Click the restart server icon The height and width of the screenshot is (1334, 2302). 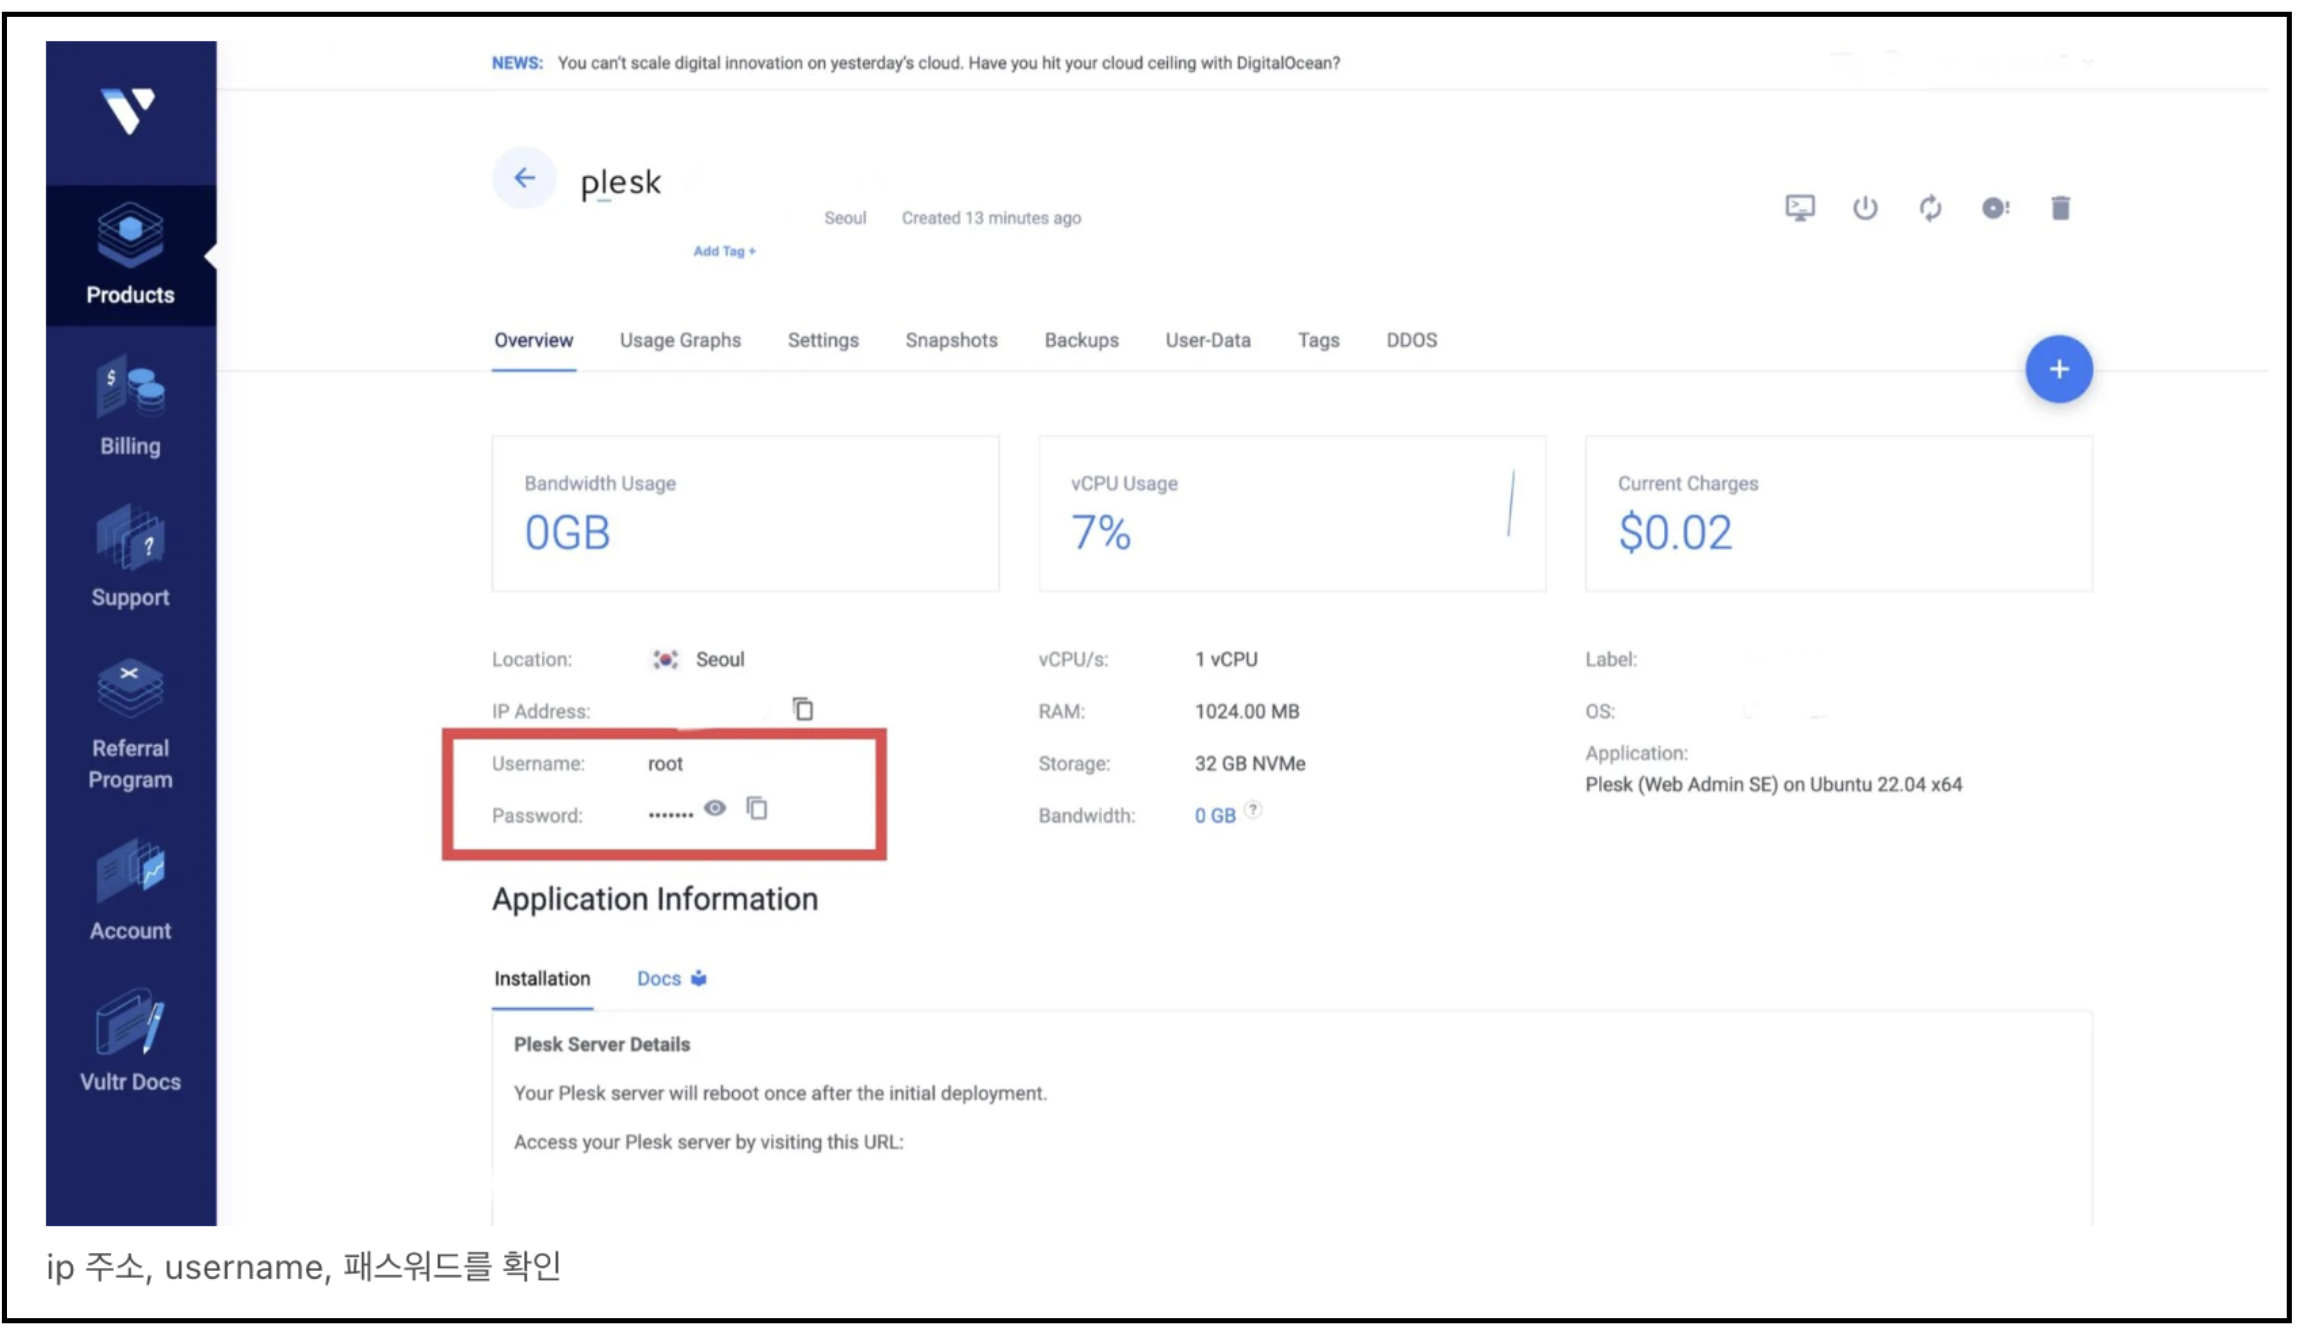[x=1930, y=208]
